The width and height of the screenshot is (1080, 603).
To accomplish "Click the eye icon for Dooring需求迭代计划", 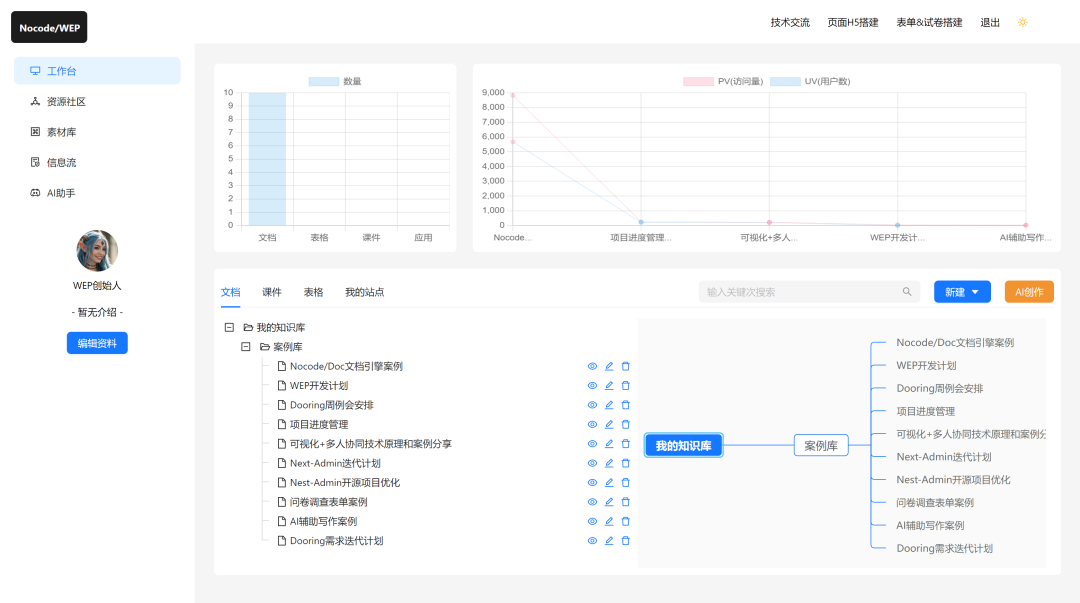I will coord(592,541).
